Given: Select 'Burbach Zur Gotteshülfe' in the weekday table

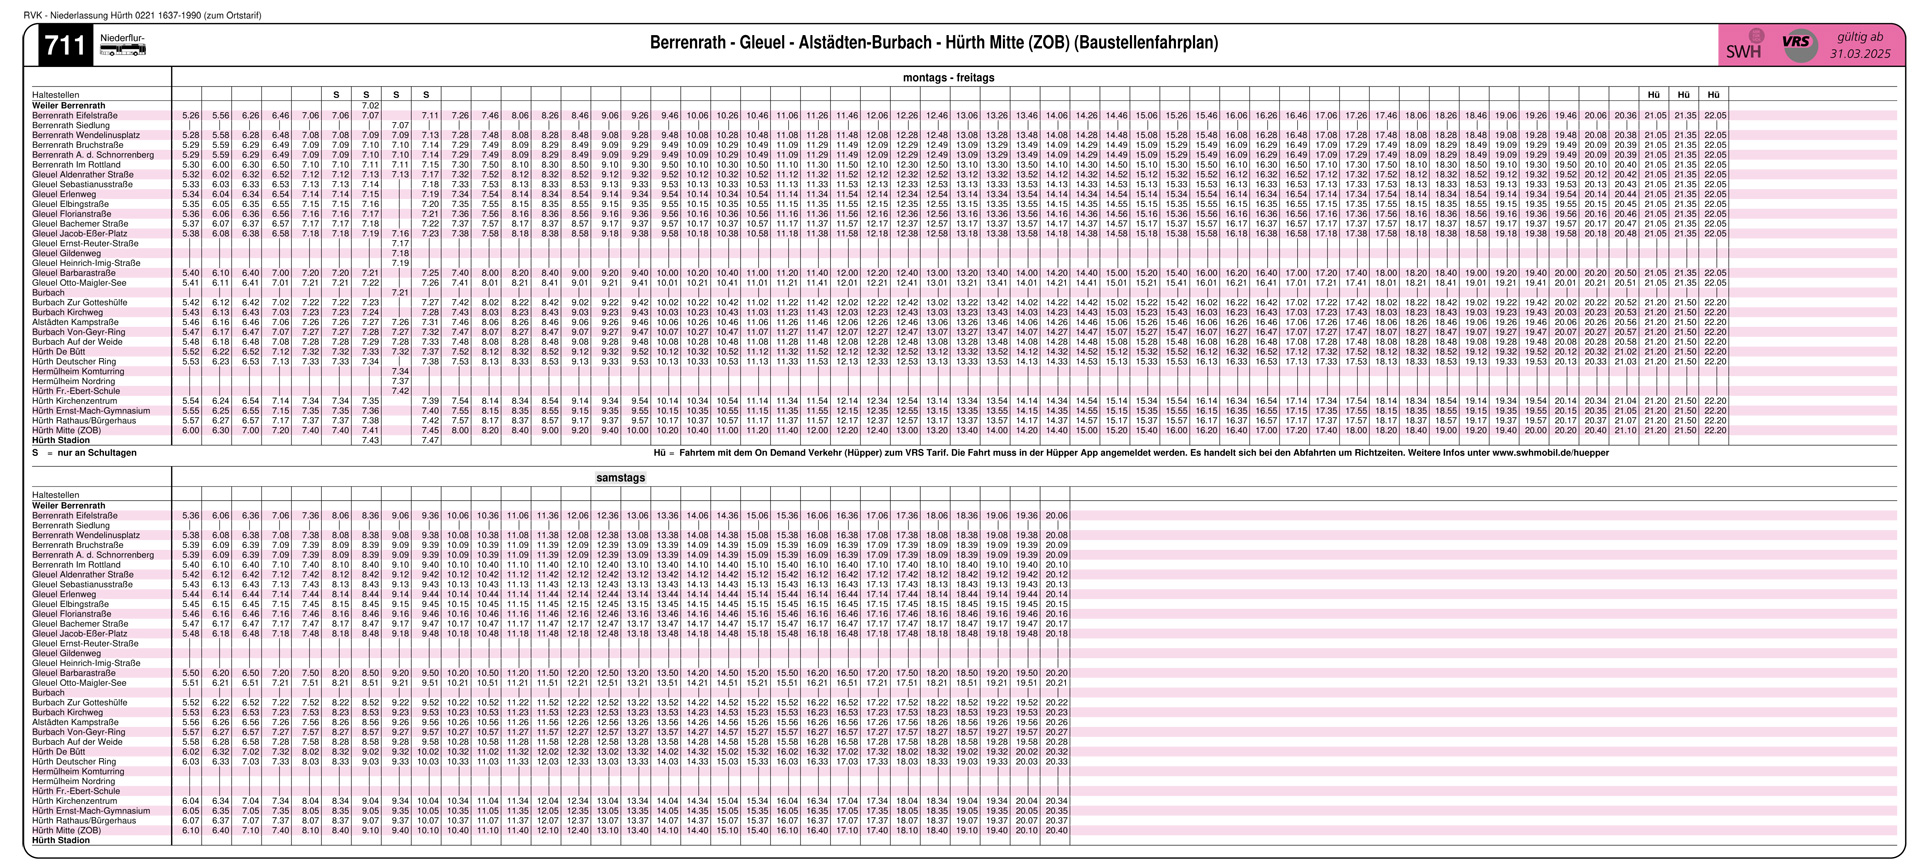Looking at the screenshot, I should (79, 303).
